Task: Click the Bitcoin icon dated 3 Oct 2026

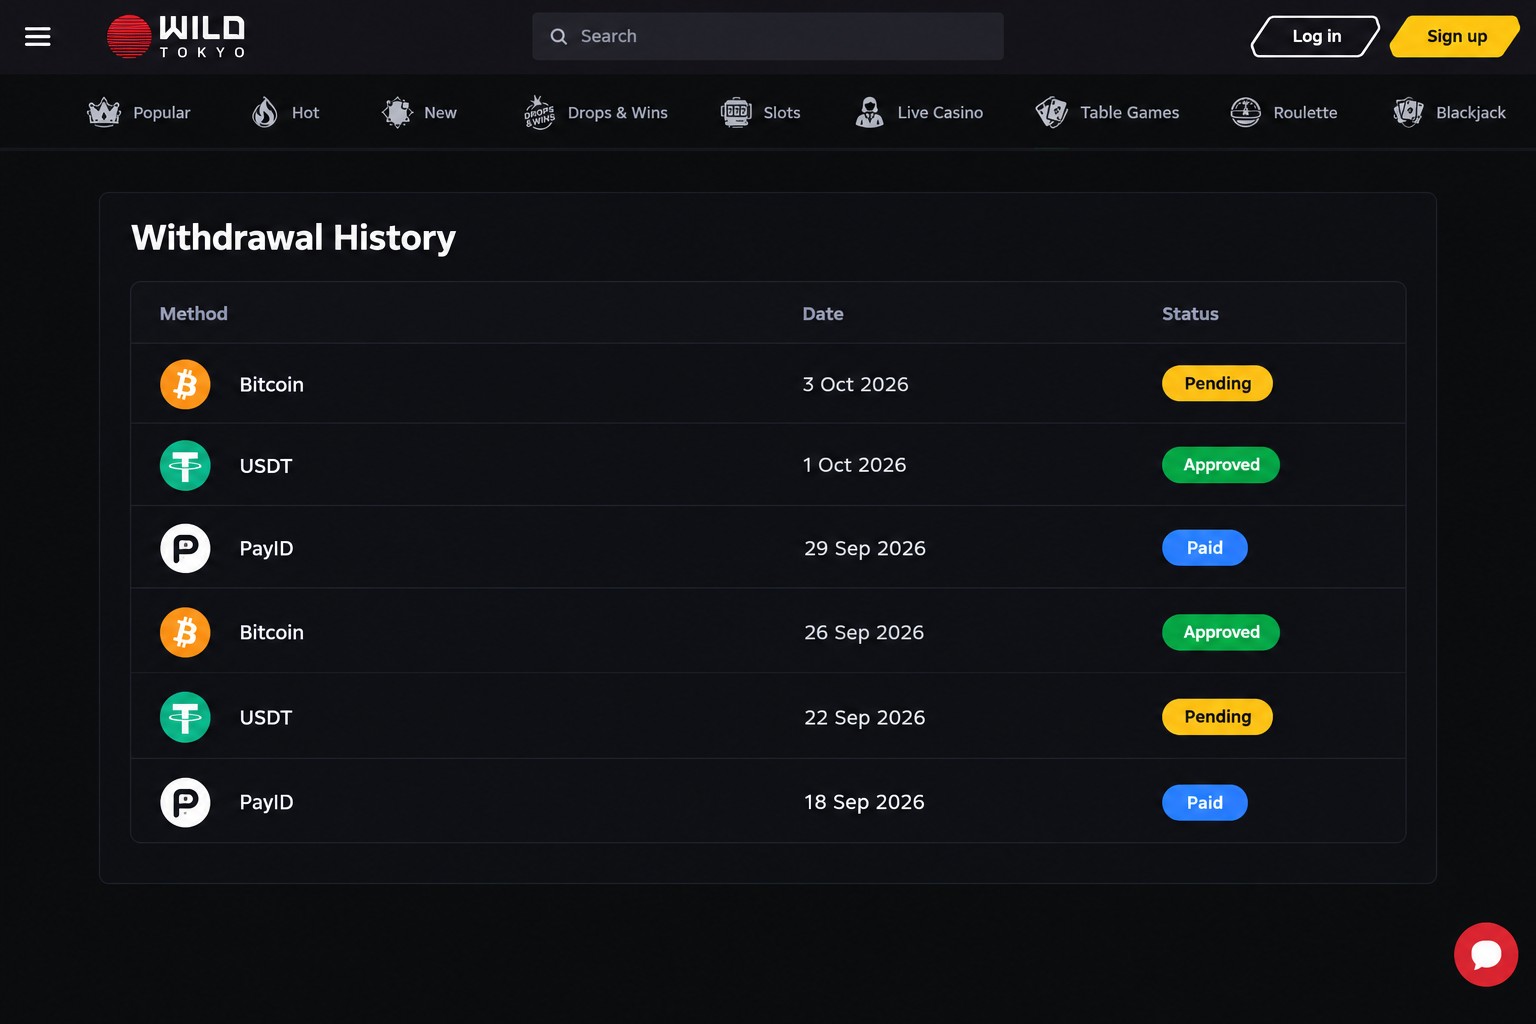Action: [185, 384]
